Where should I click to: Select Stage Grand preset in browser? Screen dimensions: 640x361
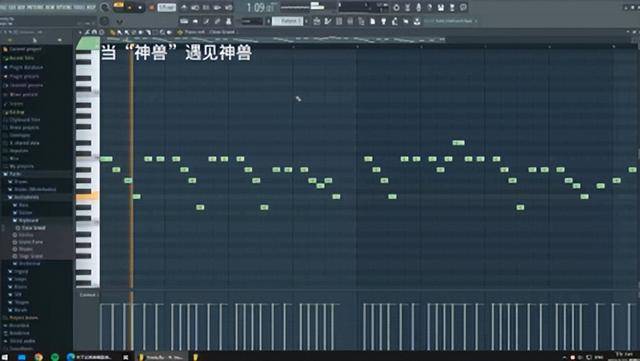pos(31,256)
